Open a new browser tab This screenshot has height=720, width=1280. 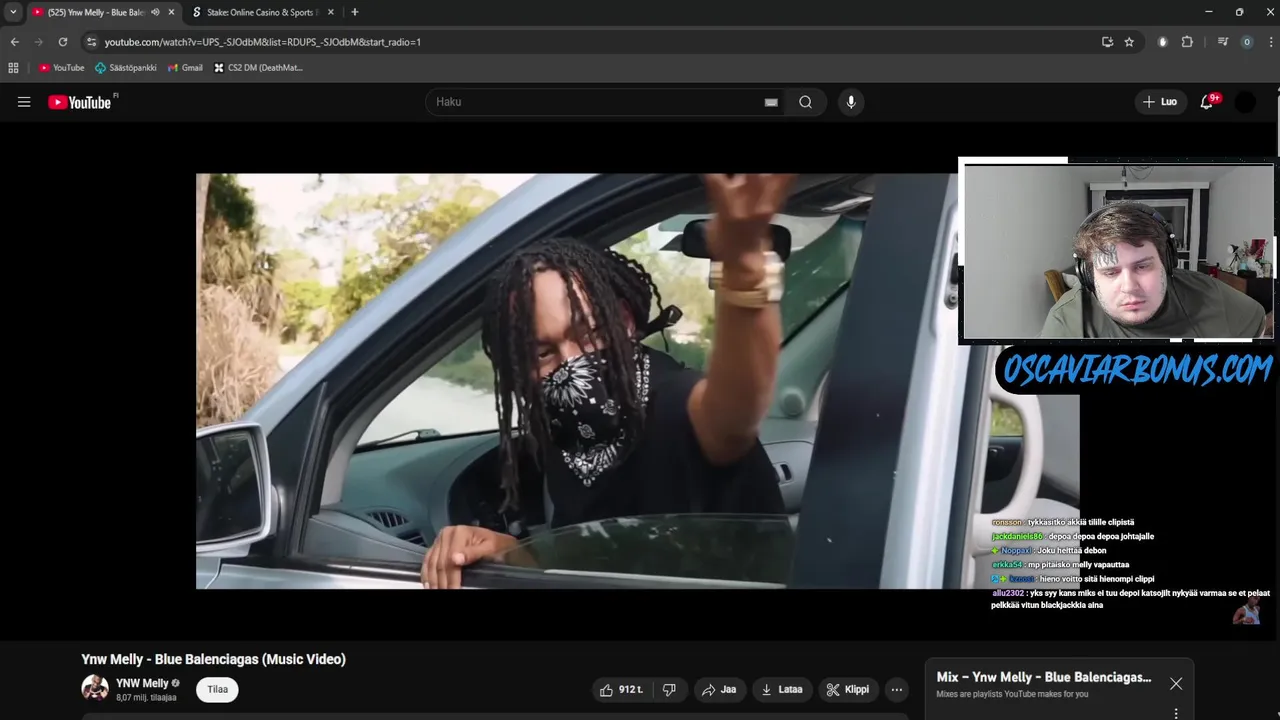(x=354, y=12)
